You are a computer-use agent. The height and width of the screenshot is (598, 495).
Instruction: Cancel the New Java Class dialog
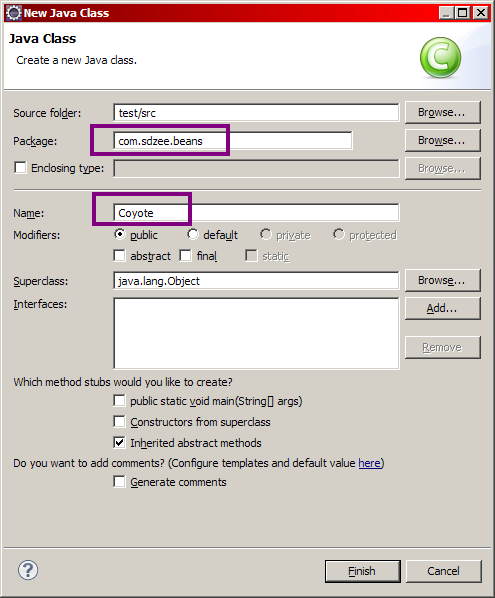tap(444, 571)
